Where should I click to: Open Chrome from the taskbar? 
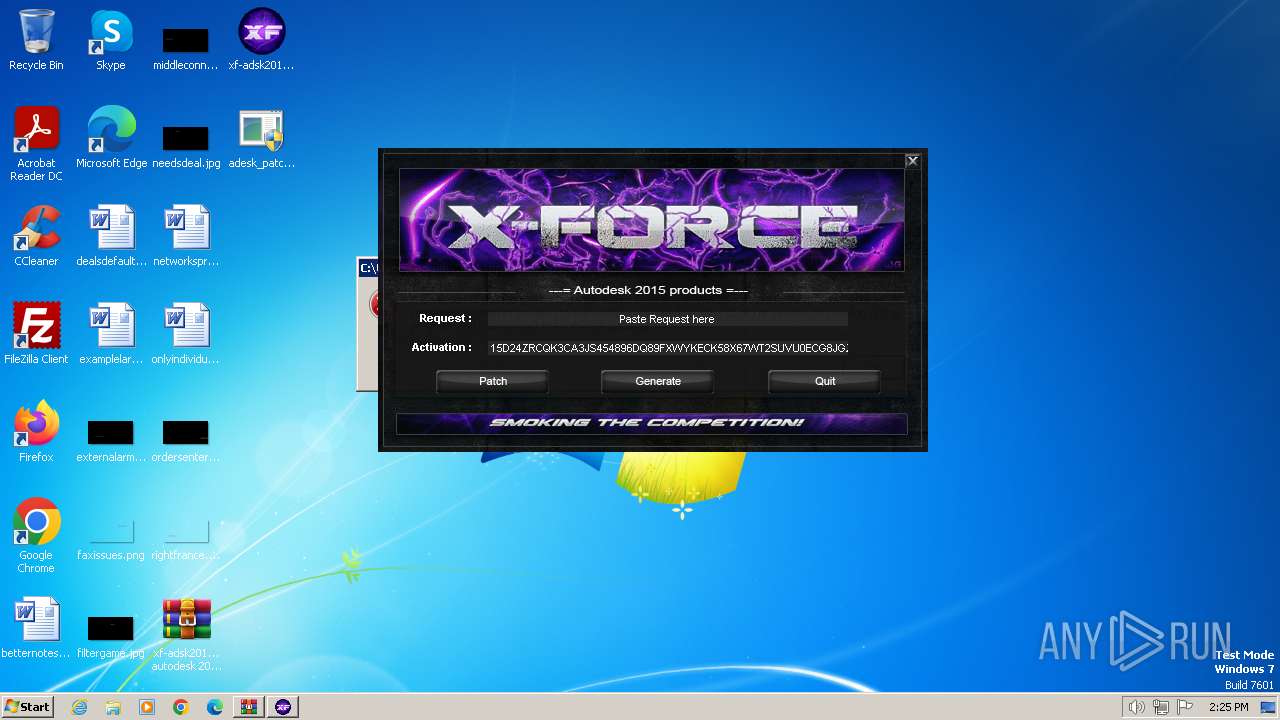tap(181, 707)
